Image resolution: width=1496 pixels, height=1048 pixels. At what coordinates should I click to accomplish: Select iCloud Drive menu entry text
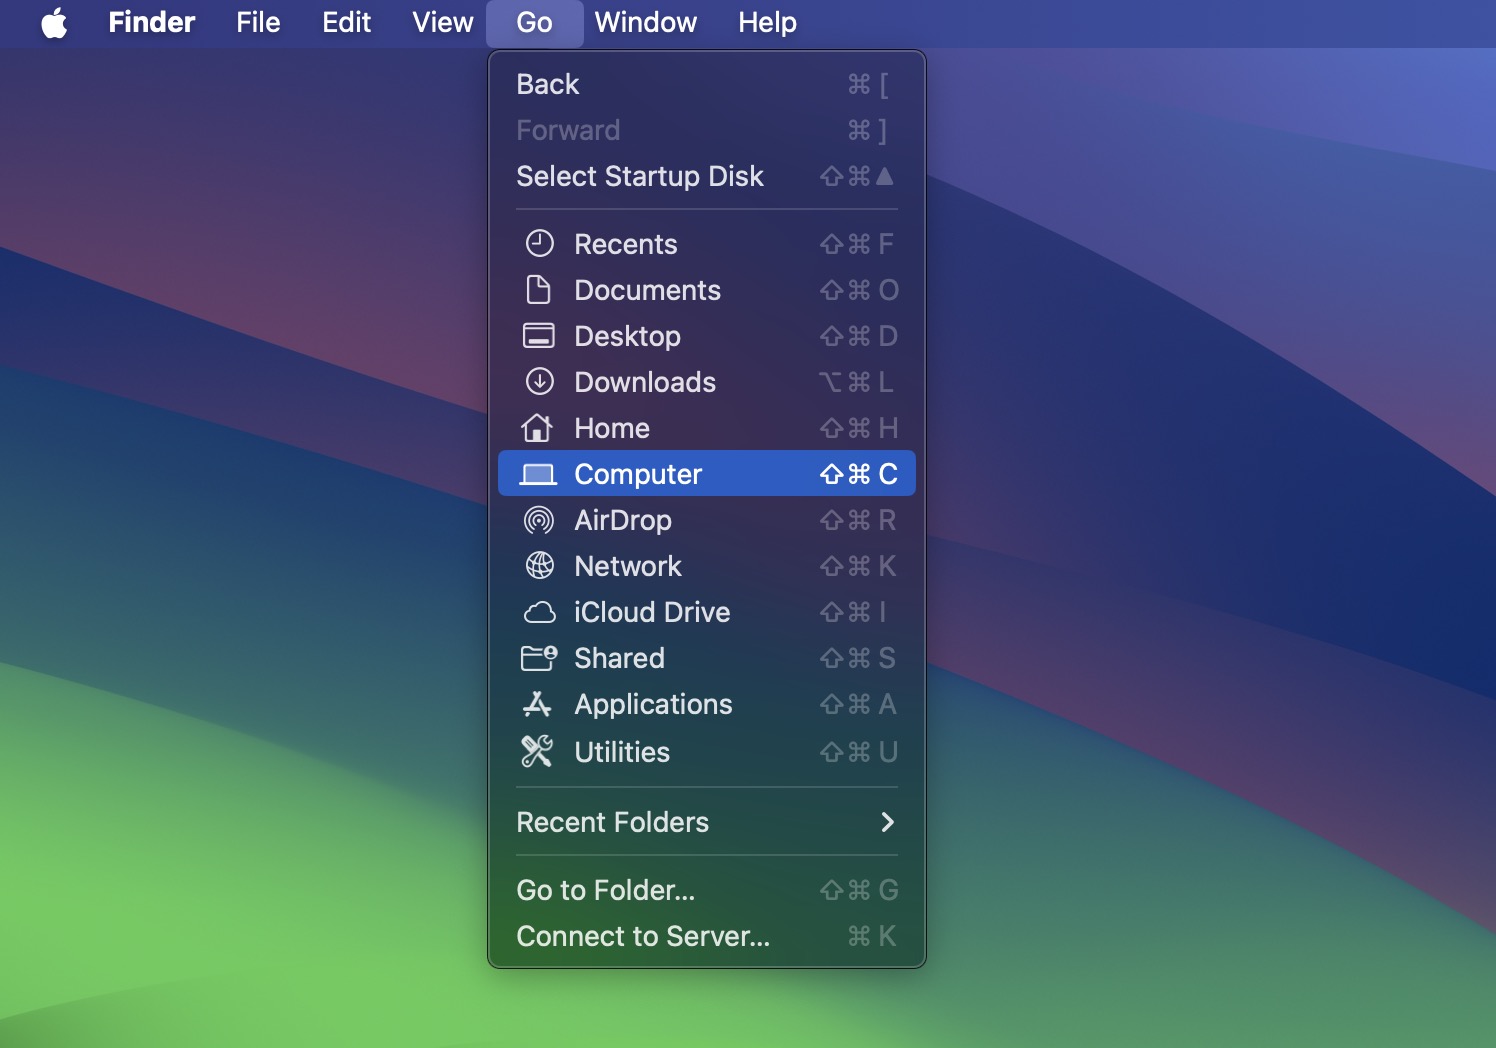tap(652, 612)
